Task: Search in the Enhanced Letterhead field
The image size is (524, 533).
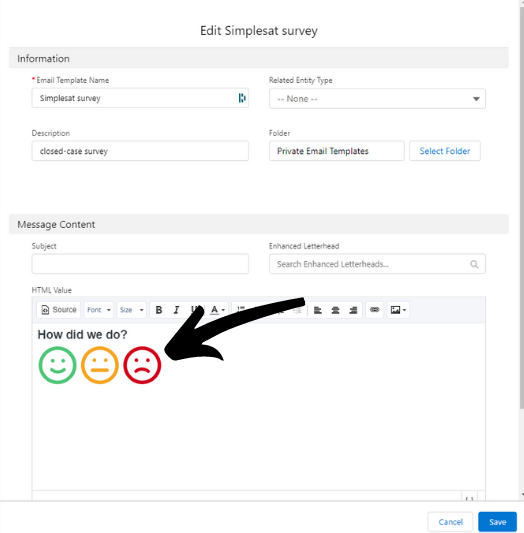Action: pos(377,264)
